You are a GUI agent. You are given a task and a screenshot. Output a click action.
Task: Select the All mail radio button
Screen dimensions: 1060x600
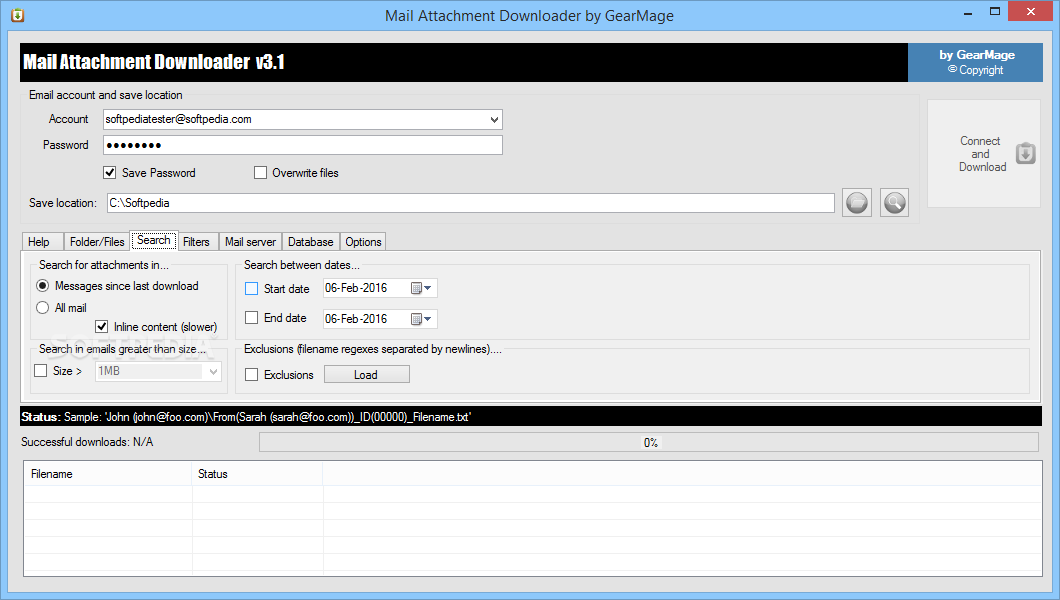[x=43, y=307]
